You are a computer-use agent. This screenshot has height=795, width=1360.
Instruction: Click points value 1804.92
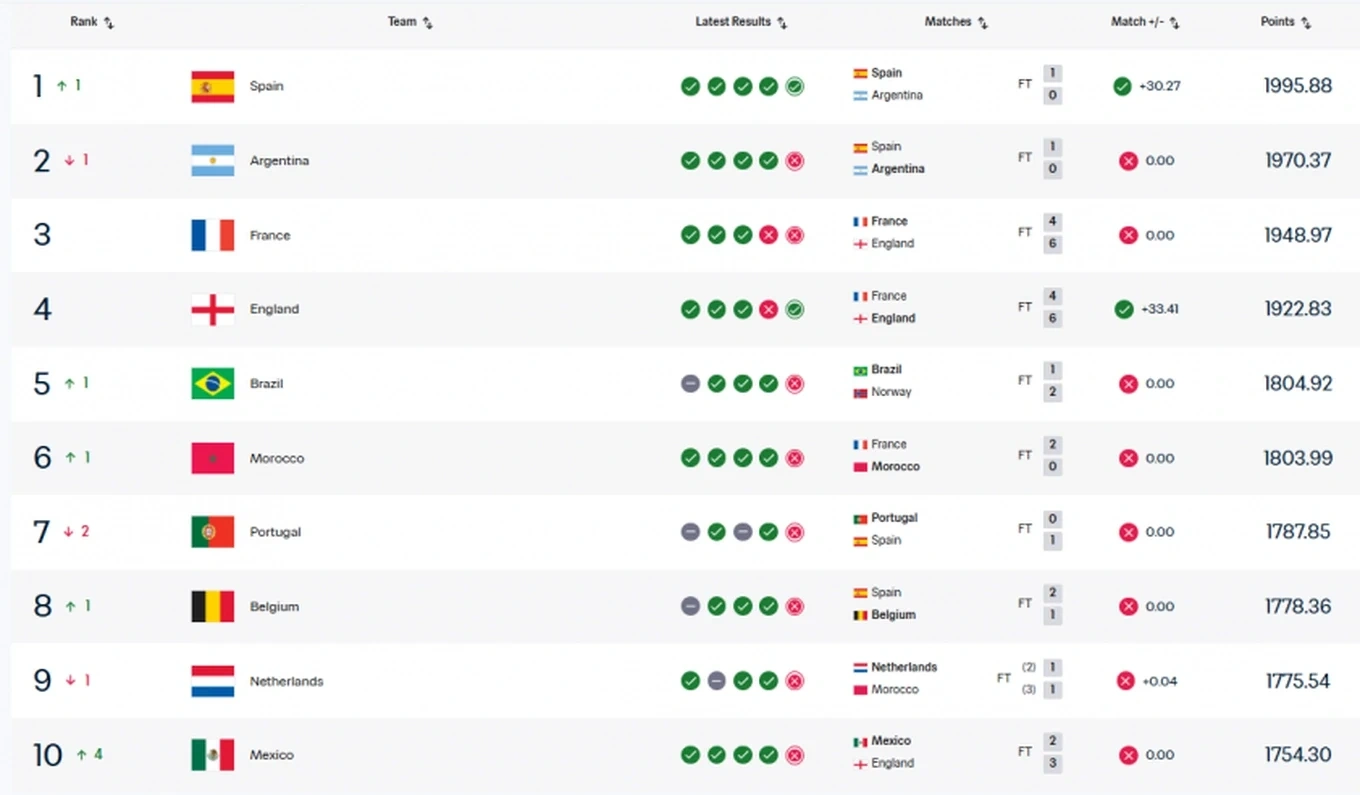(1298, 384)
